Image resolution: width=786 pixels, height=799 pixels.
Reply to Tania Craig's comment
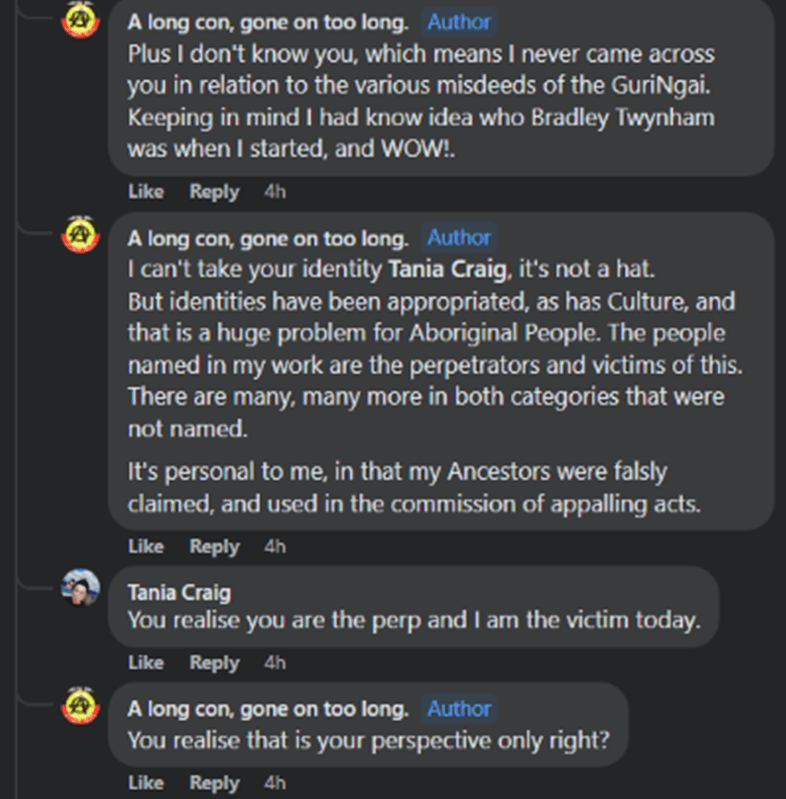[214, 663]
